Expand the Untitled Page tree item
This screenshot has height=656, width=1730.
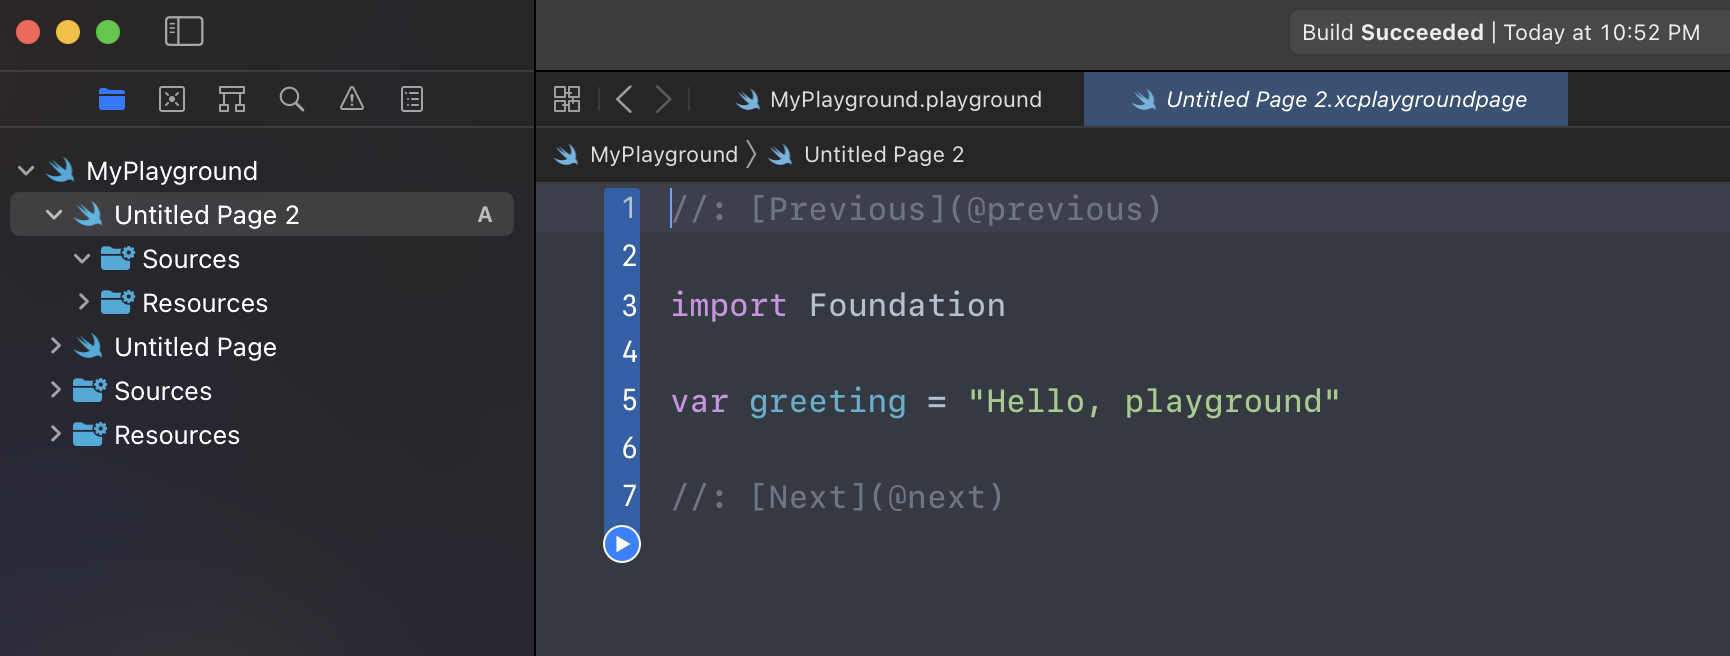(56, 346)
